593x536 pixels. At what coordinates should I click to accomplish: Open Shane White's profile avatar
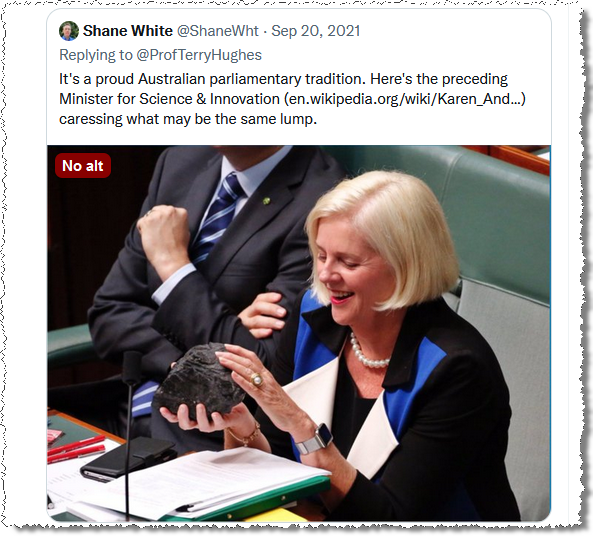69,31
